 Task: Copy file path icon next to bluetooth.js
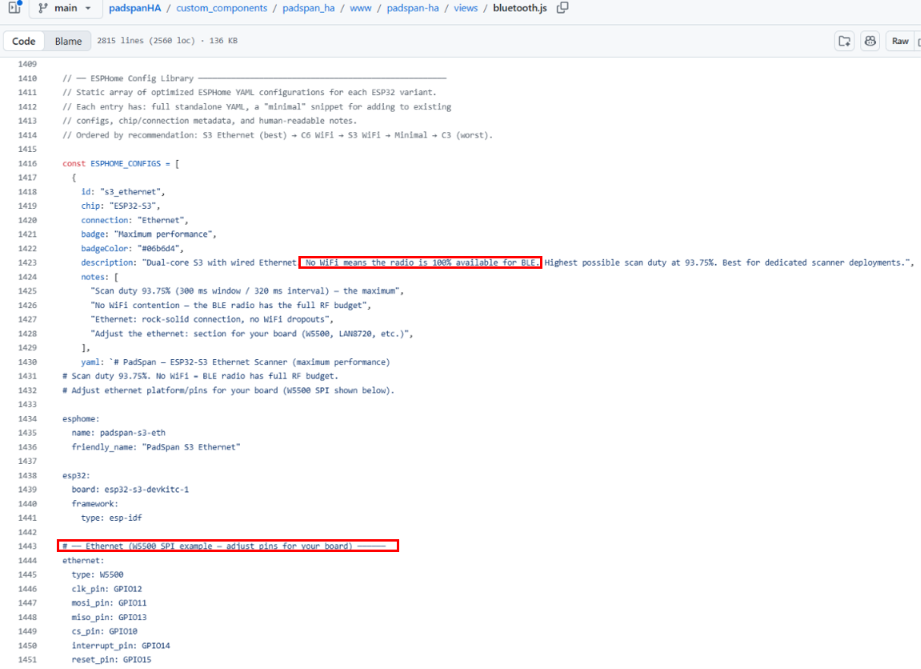[562, 8]
